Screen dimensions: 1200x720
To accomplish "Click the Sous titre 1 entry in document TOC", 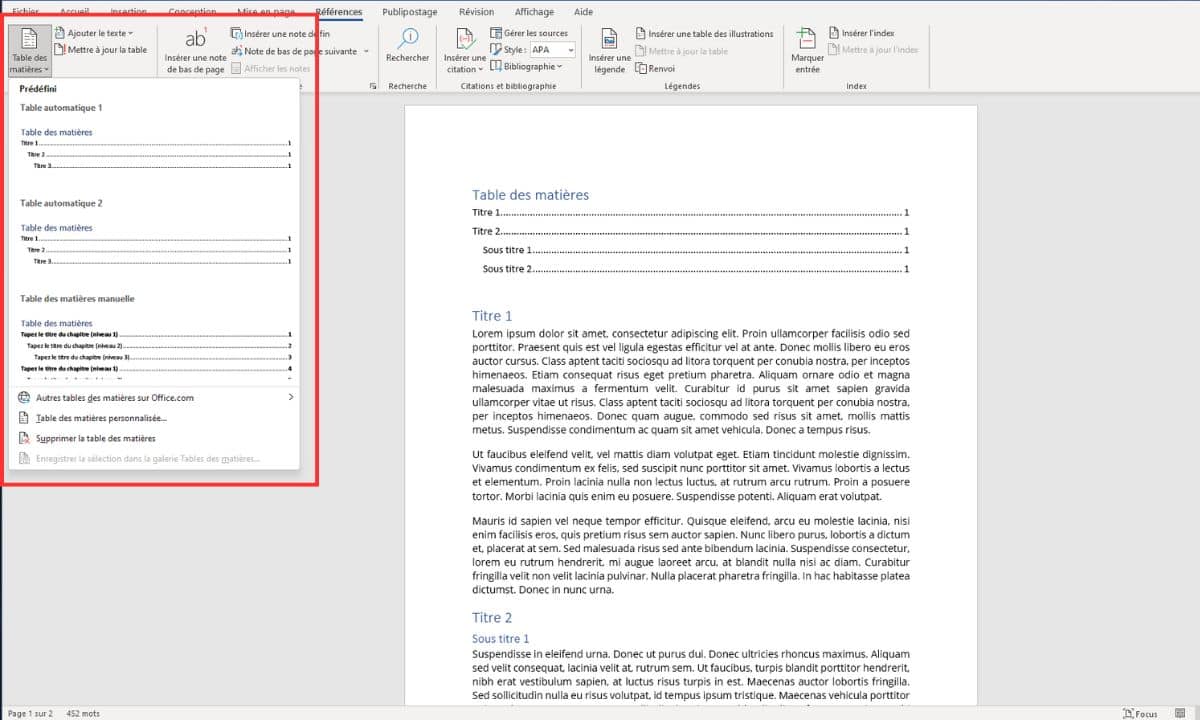I will click(696, 250).
